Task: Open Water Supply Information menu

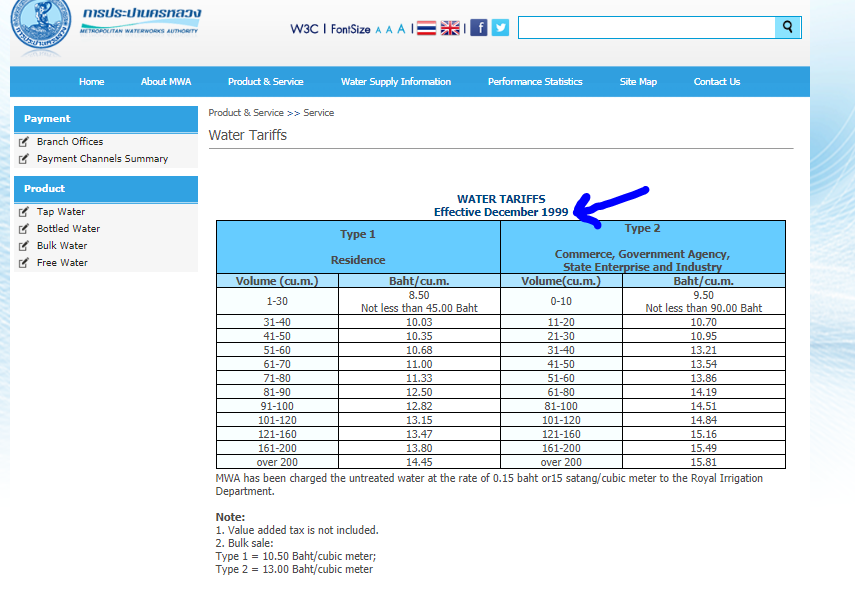Action: click(x=396, y=82)
